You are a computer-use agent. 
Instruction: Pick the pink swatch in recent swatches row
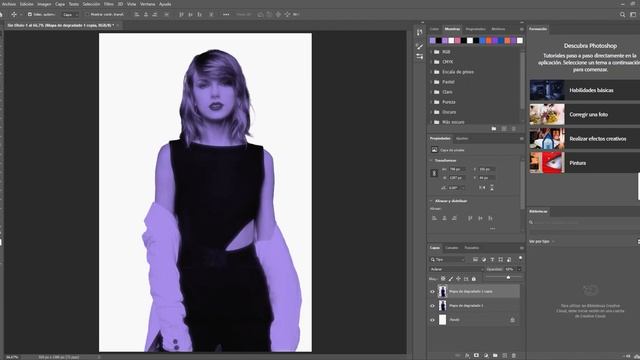458,40
